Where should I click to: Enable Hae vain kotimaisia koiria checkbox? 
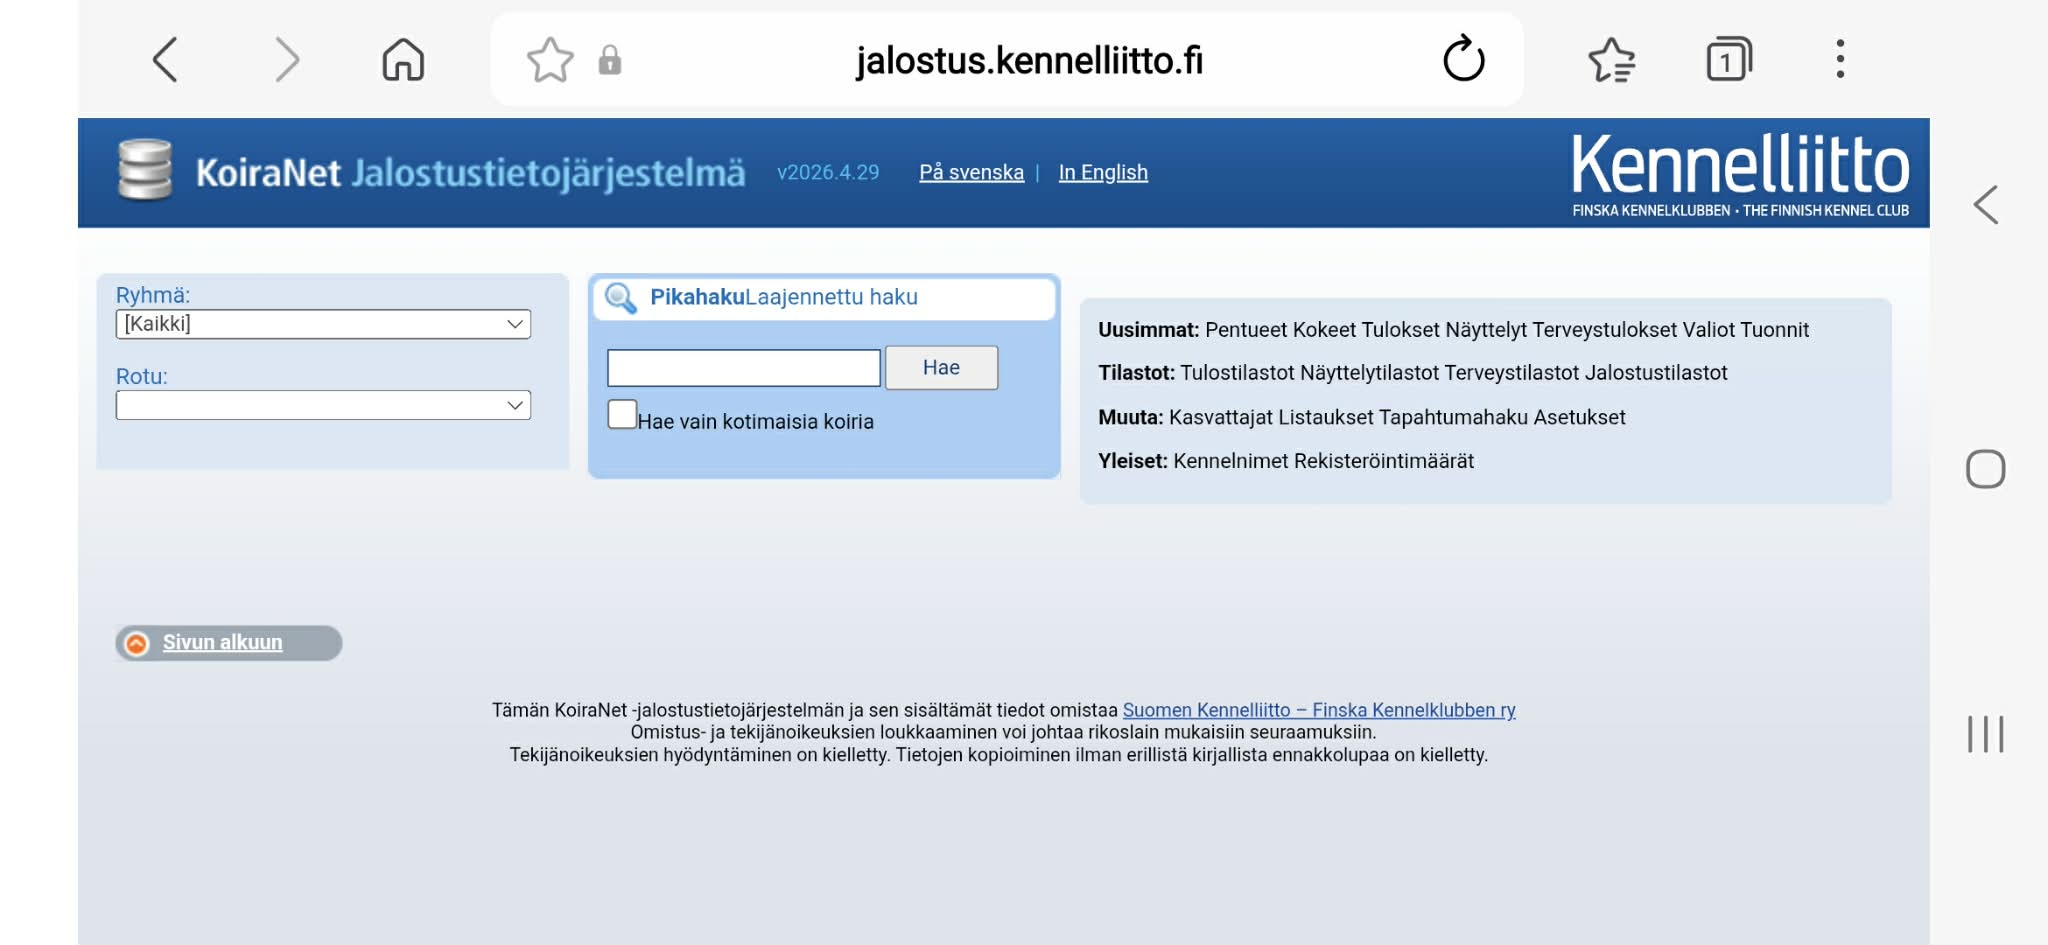tap(622, 414)
